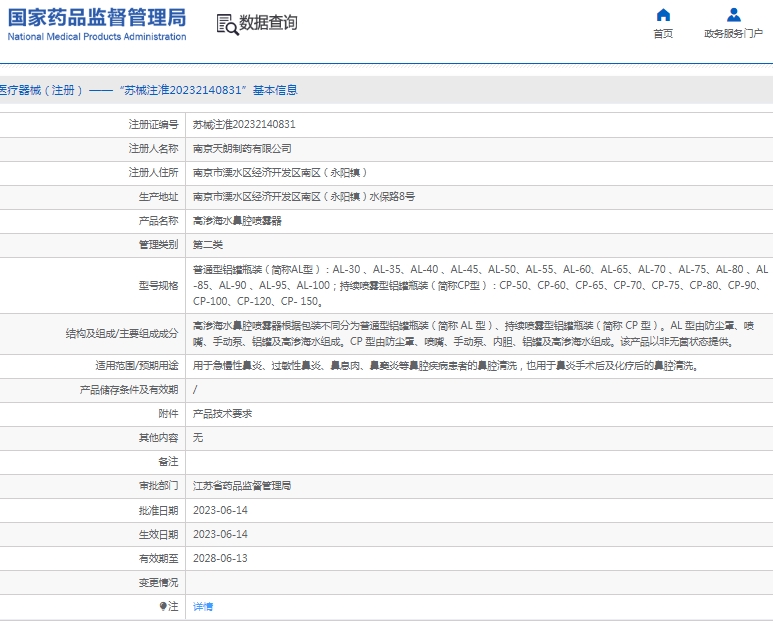The height and width of the screenshot is (621, 773).
Task: Click the 适用范围/预期用途 row label
Action: pyautogui.click(x=137, y=366)
